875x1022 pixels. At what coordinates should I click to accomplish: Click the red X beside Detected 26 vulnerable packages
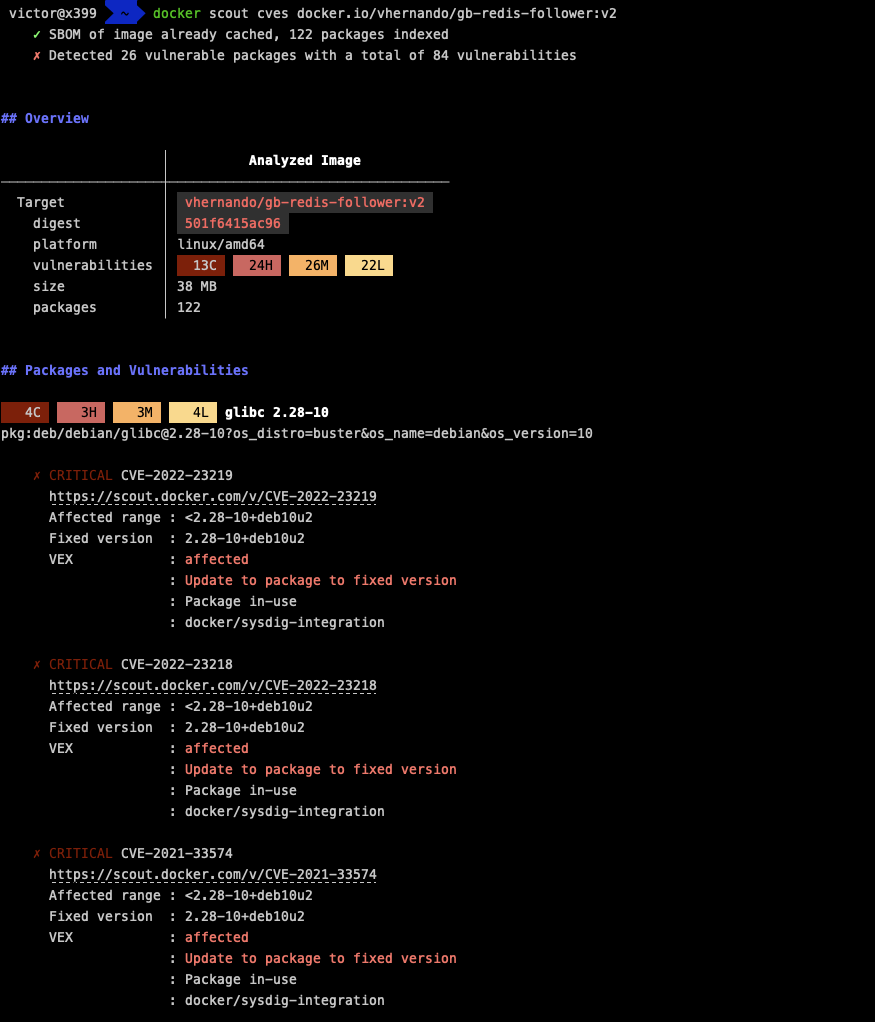coord(37,55)
